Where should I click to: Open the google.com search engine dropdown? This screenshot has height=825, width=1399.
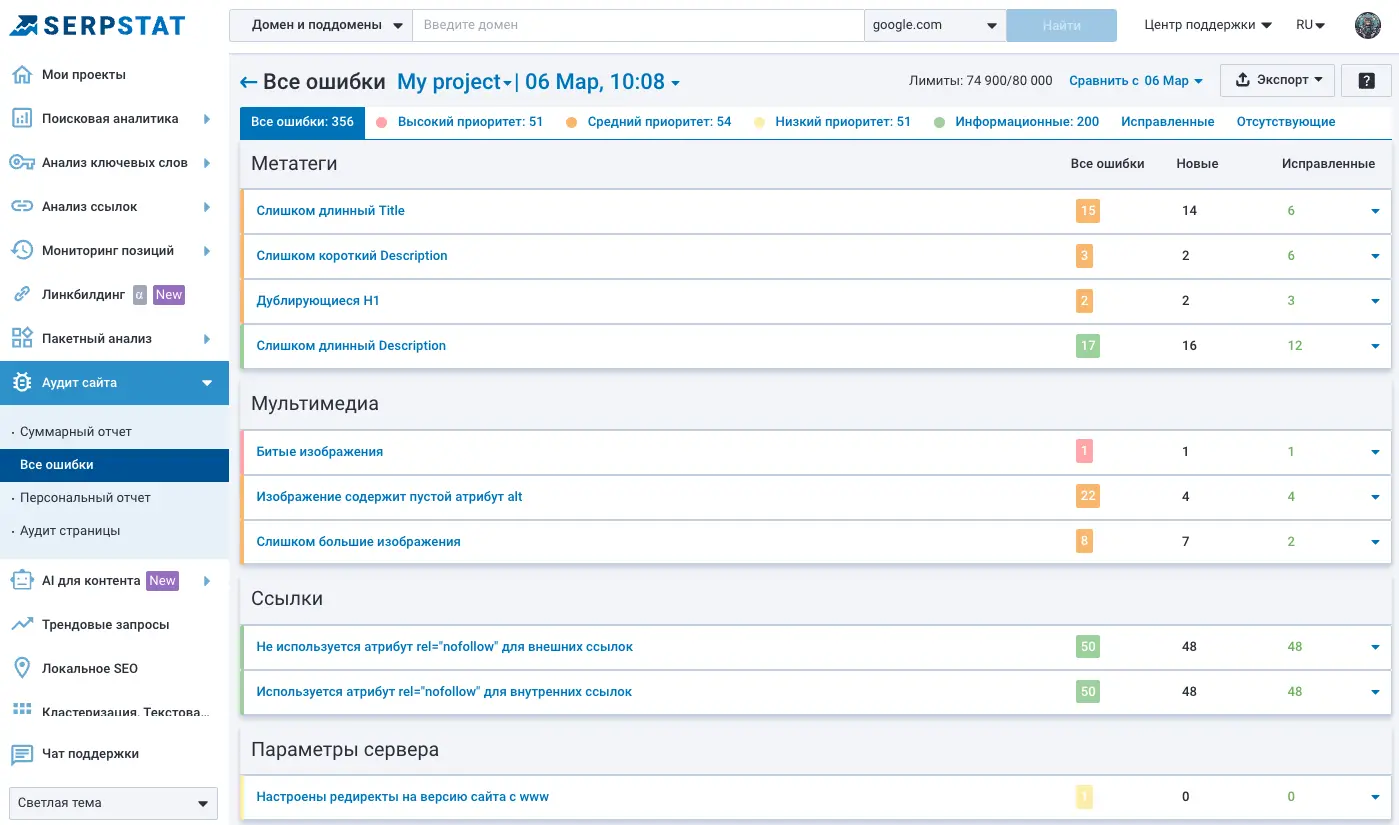tap(934, 26)
